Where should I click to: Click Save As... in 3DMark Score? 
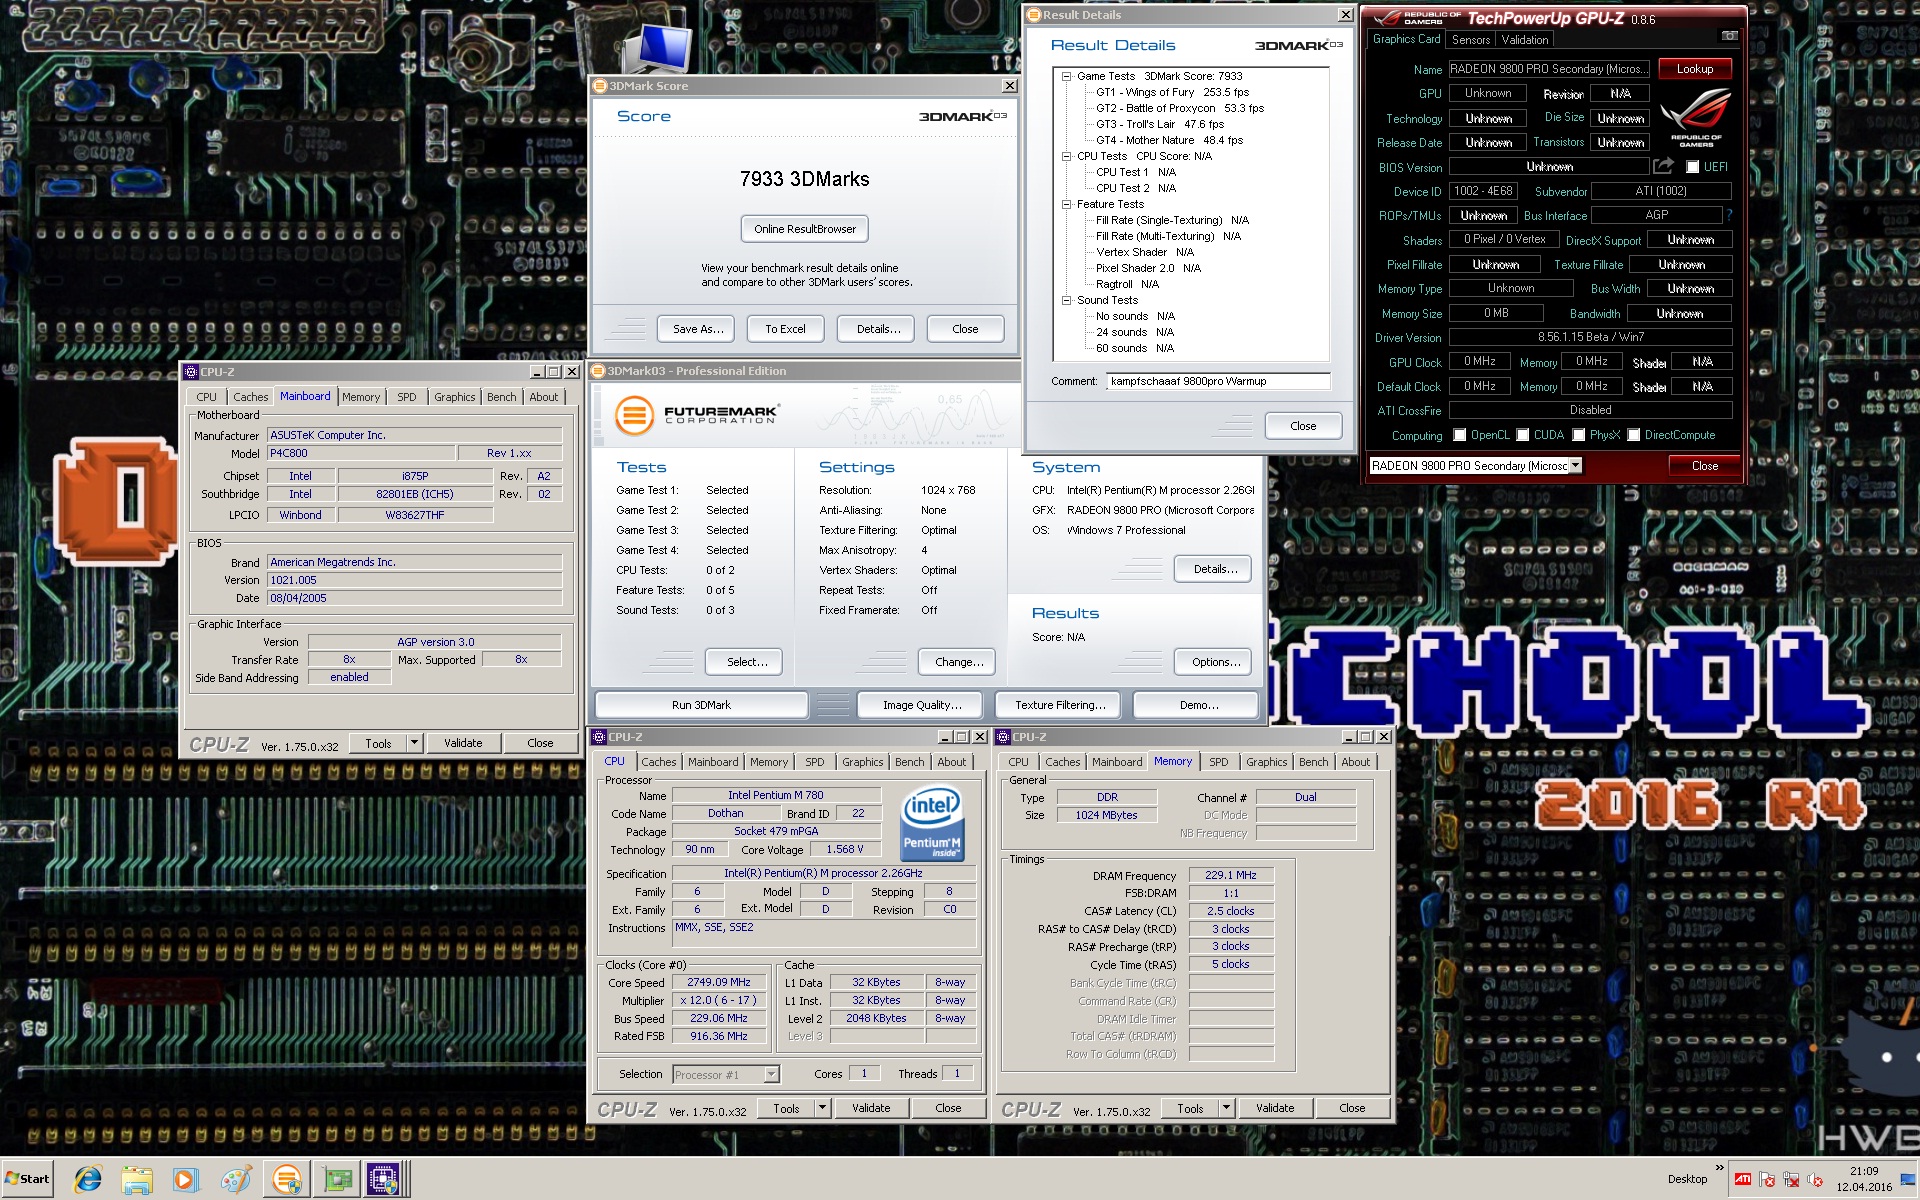click(x=697, y=329)
